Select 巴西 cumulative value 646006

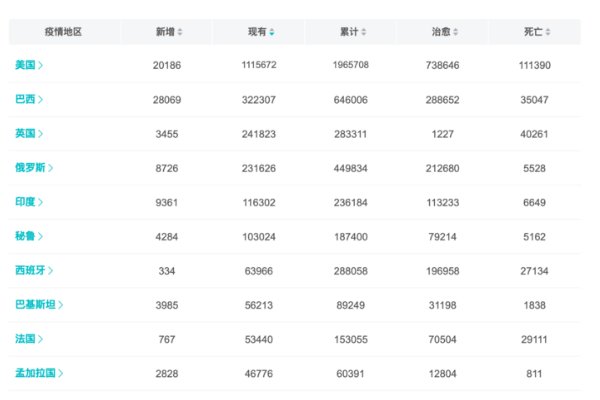tap(351, 100)
